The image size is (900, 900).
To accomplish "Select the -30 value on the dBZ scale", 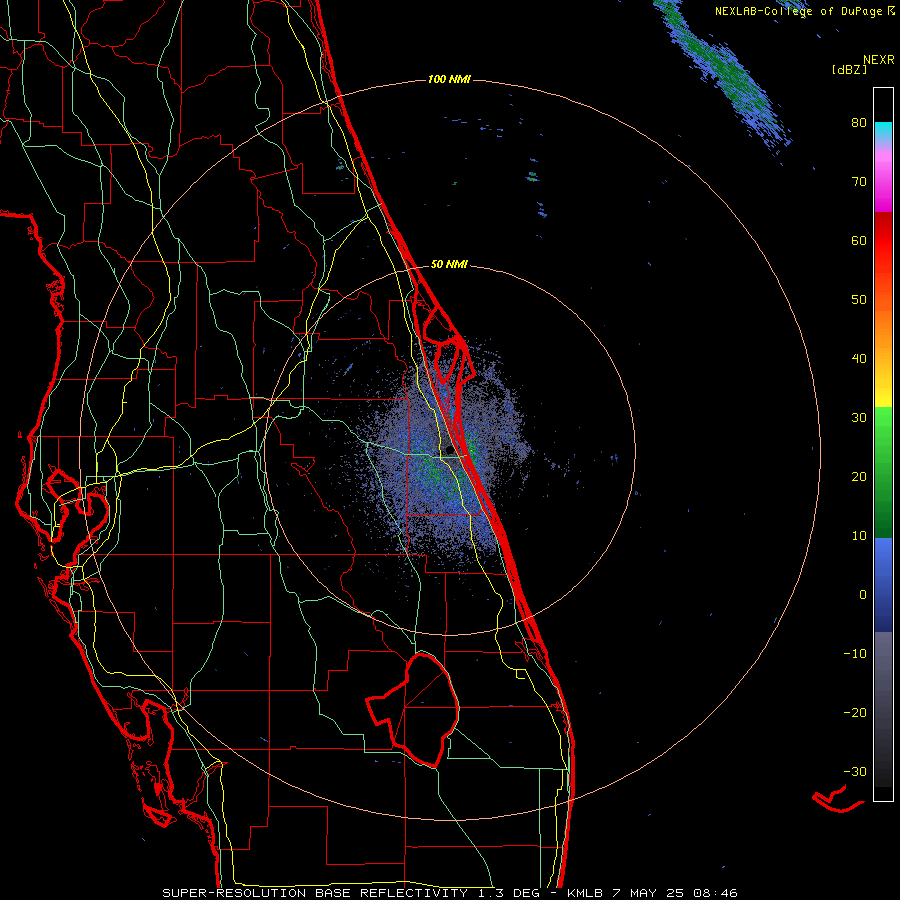I will (855, 771).
